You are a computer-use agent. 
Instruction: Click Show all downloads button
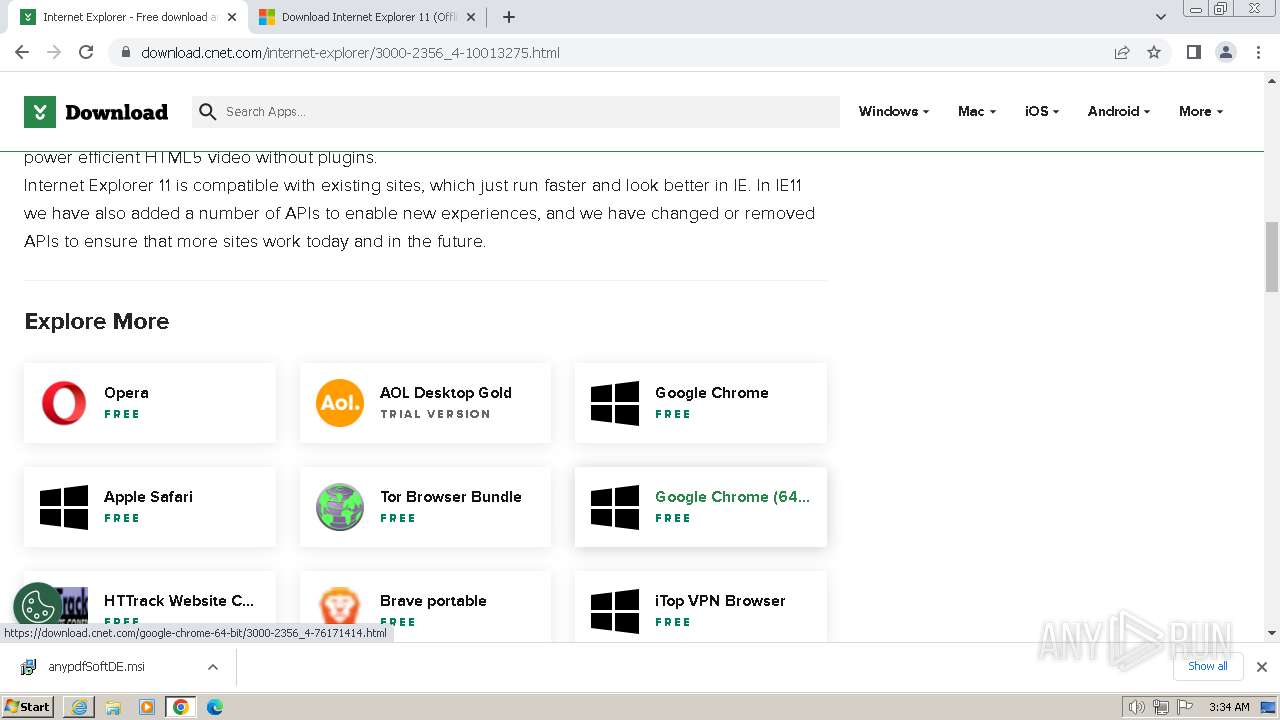tap(1207, 666)
